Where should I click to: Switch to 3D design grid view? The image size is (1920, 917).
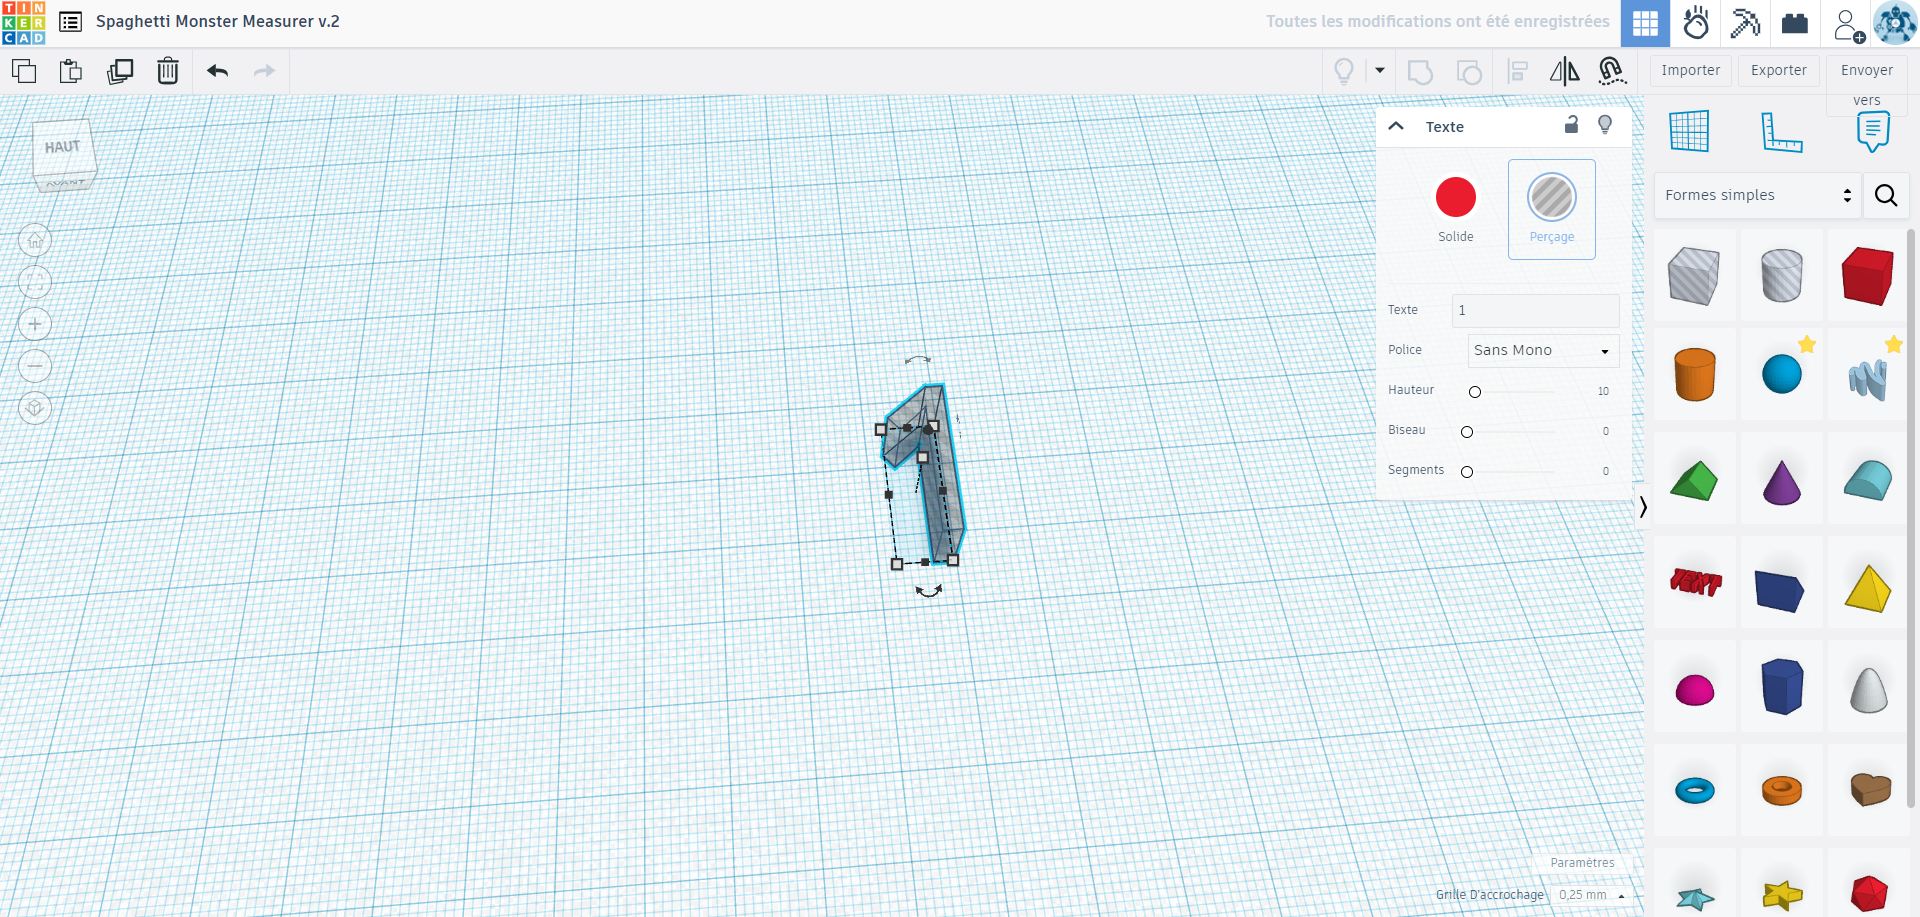point(1646,23)
